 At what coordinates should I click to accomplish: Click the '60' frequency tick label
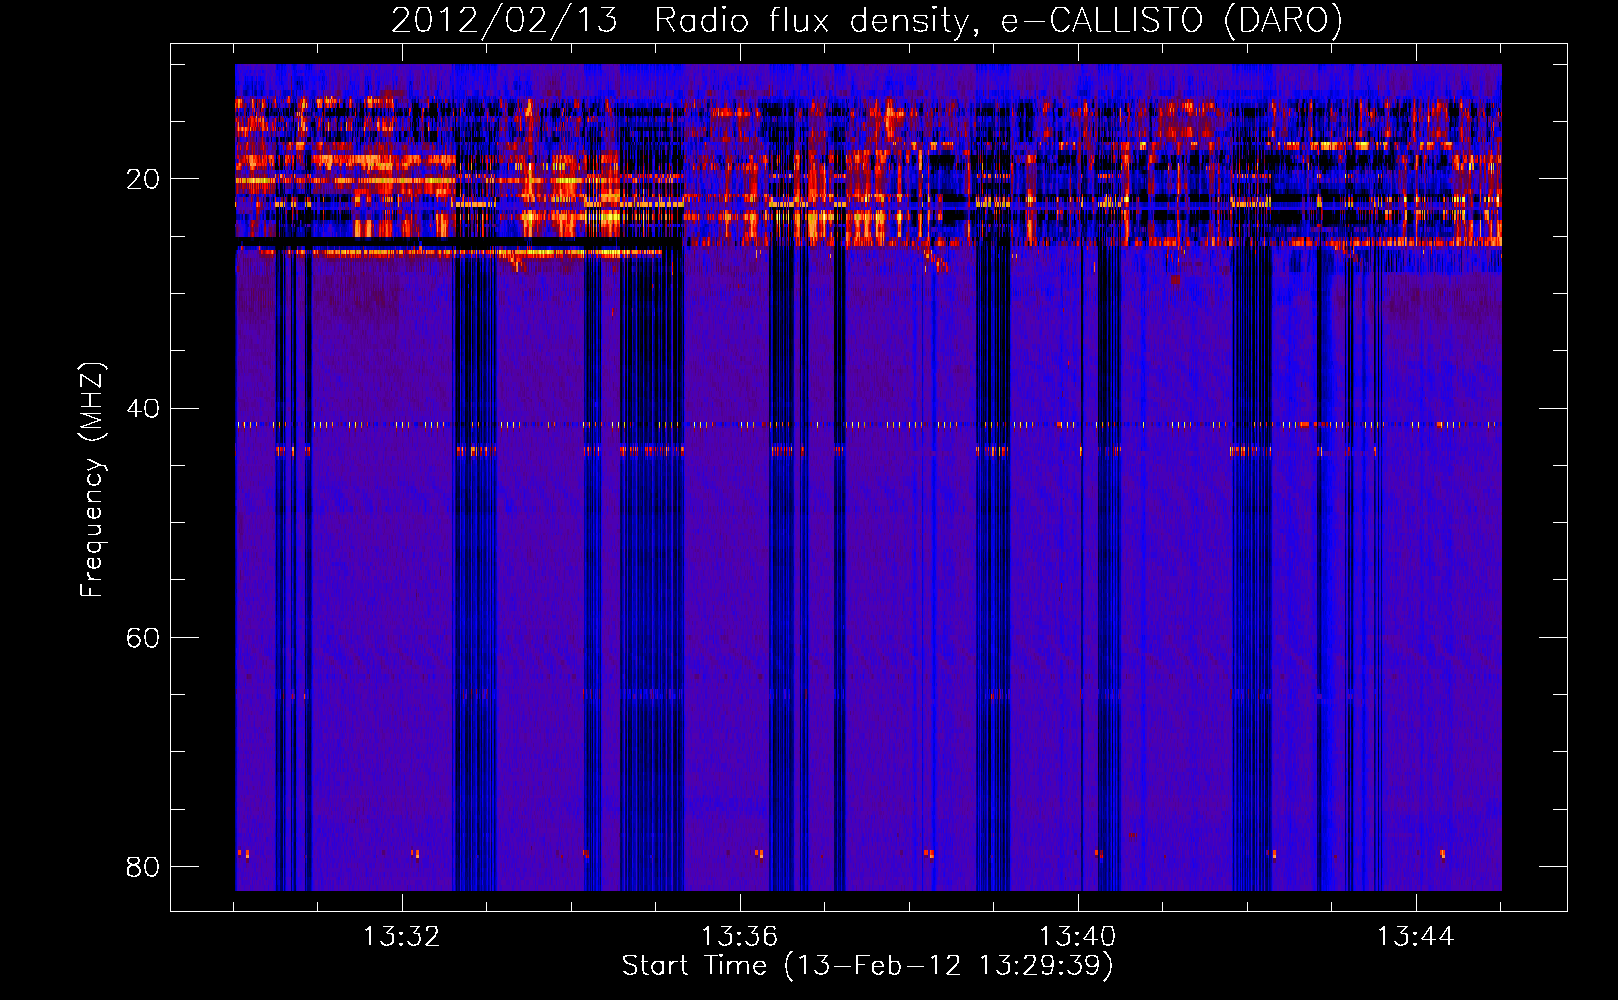click(x=143, y=637)
